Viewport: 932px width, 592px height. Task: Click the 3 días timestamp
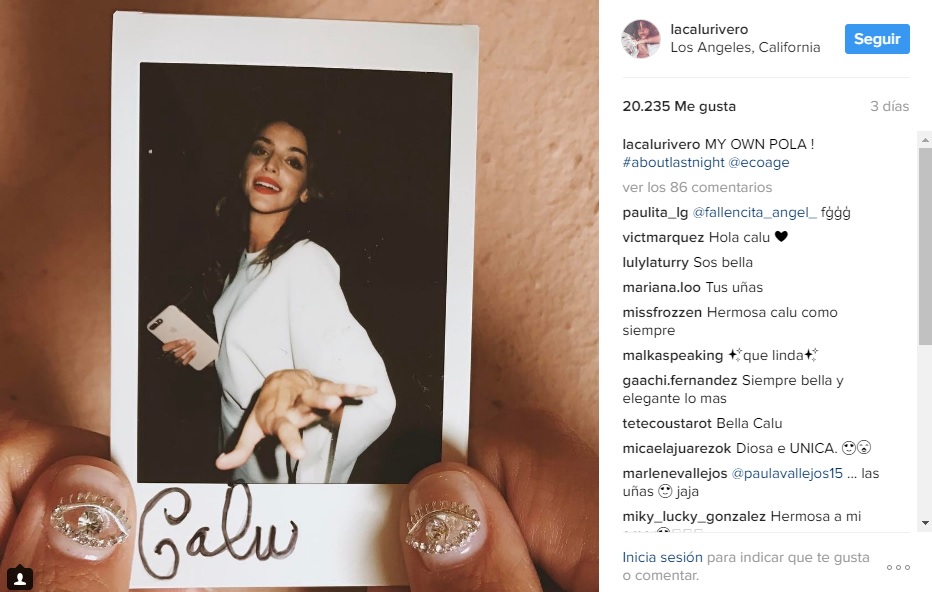[890, 106]
